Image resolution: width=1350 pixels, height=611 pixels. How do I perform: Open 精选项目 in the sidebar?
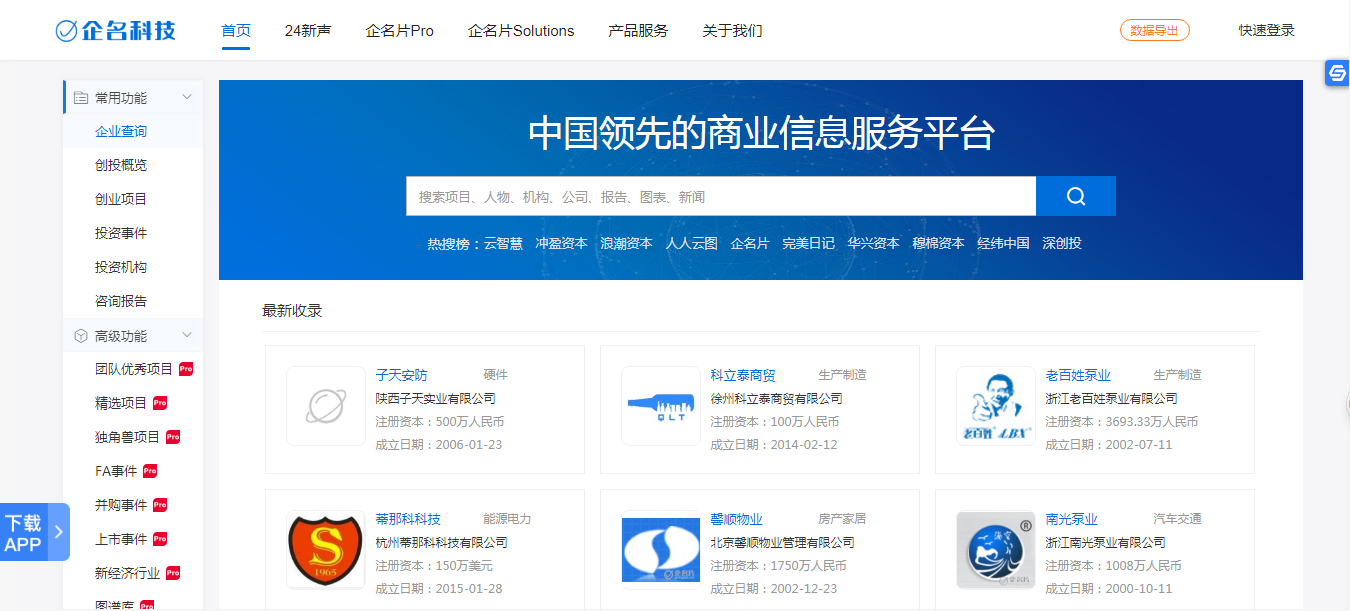coord(121,403)
